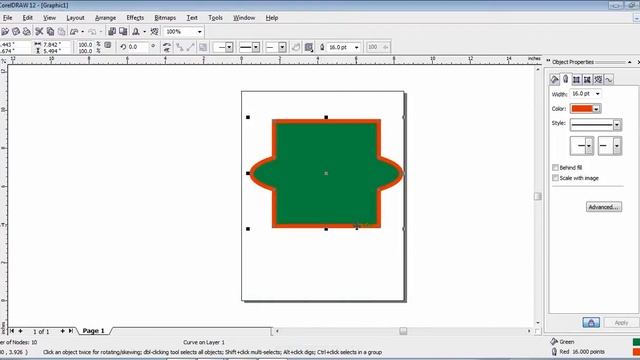Open the Text menu
640x360 pixels.
[x=192, y=18]
